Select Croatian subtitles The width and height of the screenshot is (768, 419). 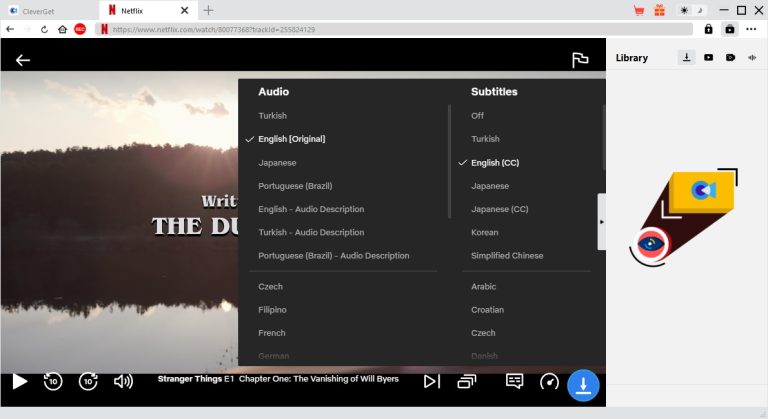point(487,310)
